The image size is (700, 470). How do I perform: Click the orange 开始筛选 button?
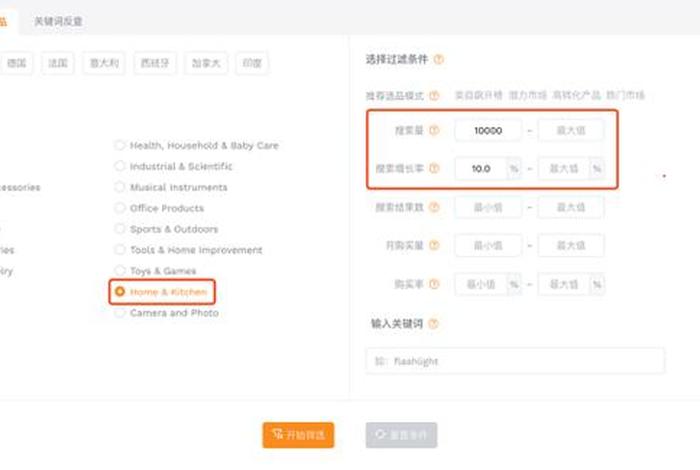(x=298, y=435)
